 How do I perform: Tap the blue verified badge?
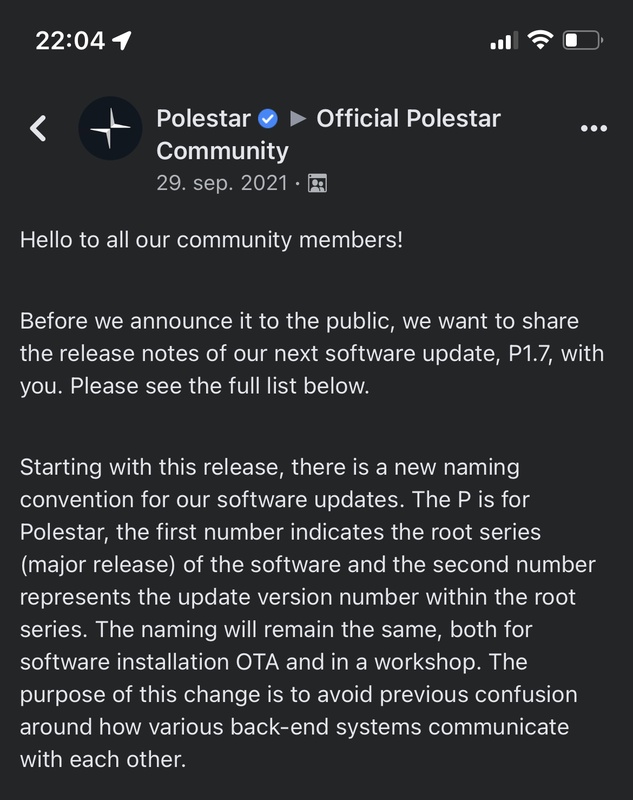(267, 120)
